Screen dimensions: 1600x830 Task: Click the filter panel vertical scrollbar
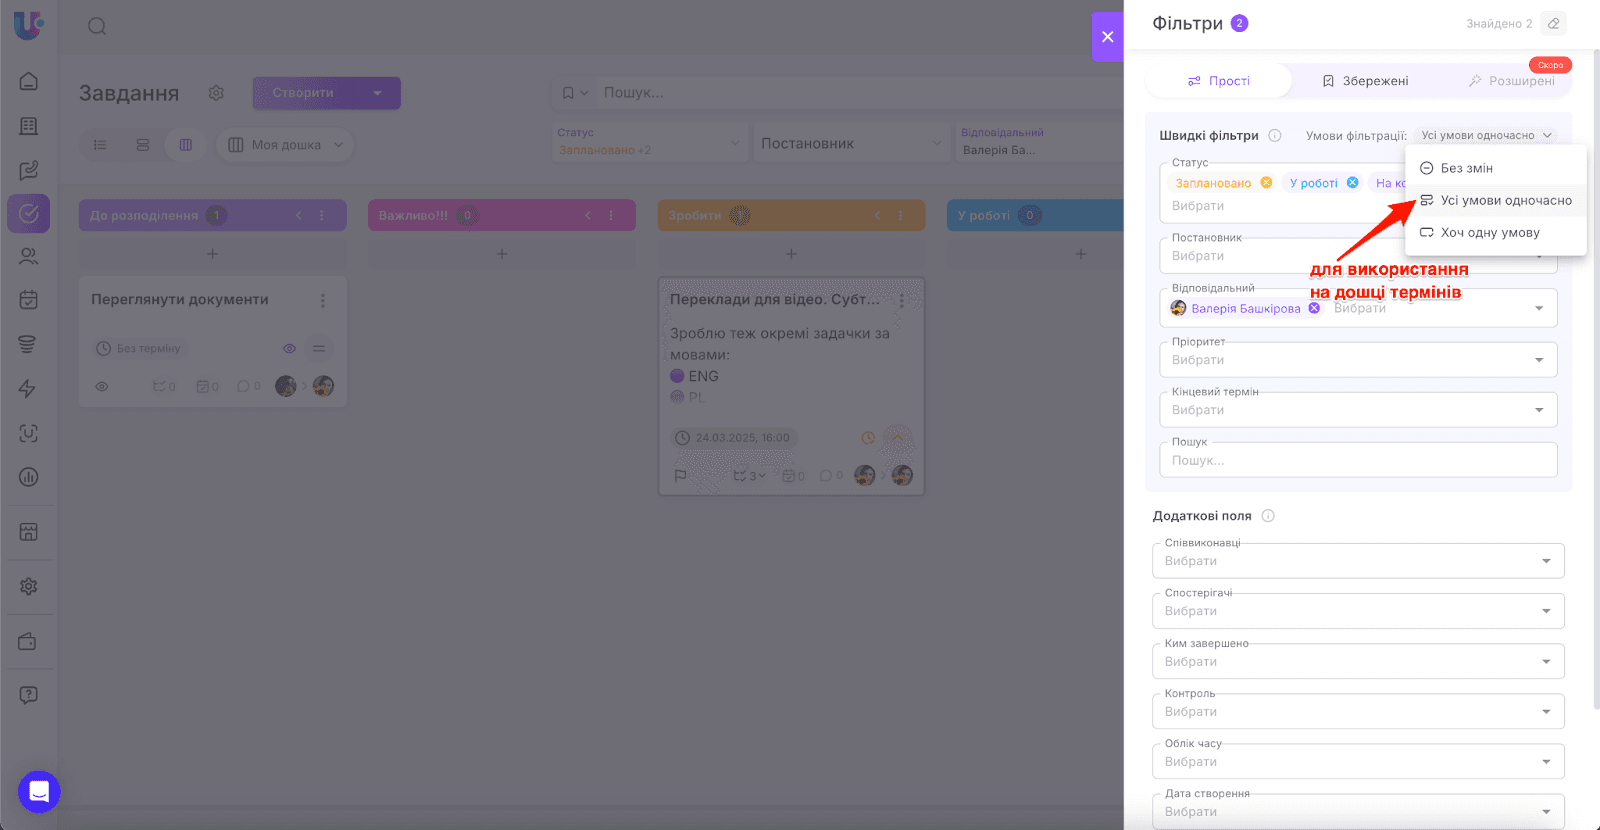point(1596,380)
